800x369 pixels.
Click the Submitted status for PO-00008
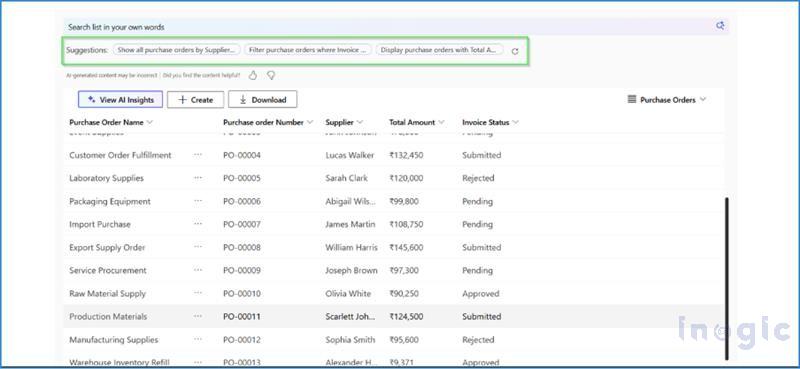482,247
